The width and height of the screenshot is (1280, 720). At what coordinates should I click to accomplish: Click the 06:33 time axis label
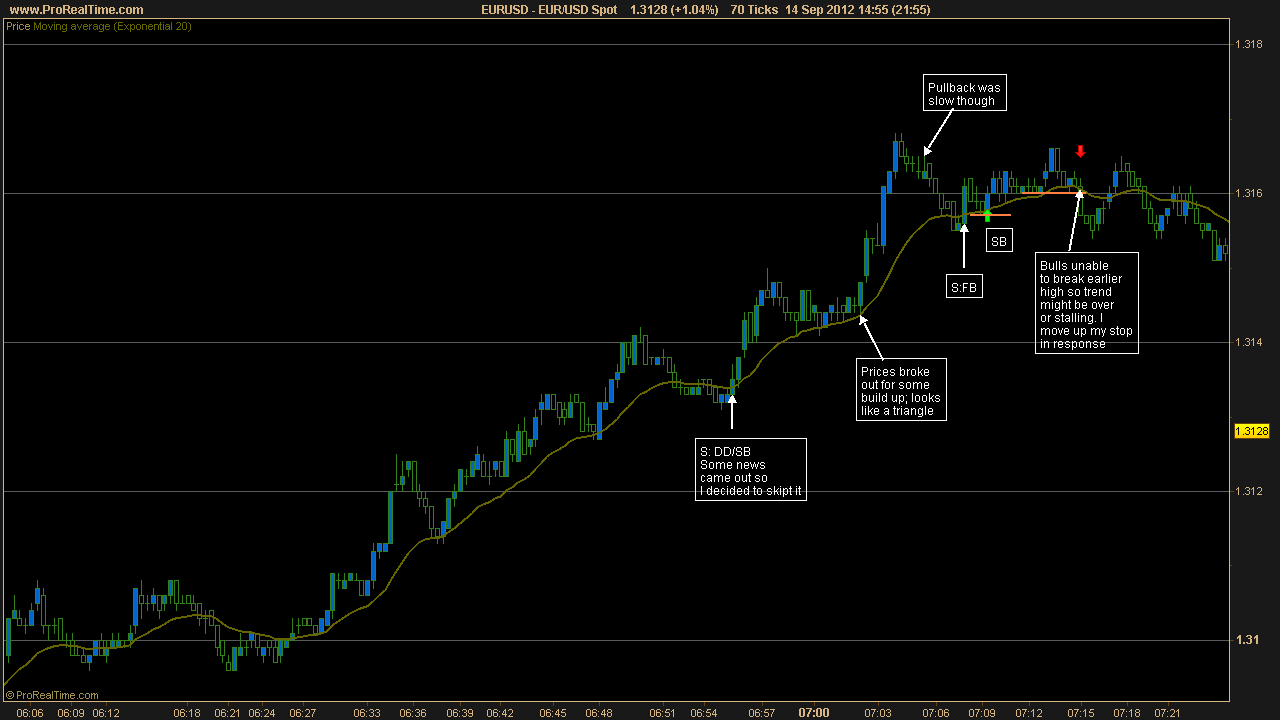click(367, 713)
